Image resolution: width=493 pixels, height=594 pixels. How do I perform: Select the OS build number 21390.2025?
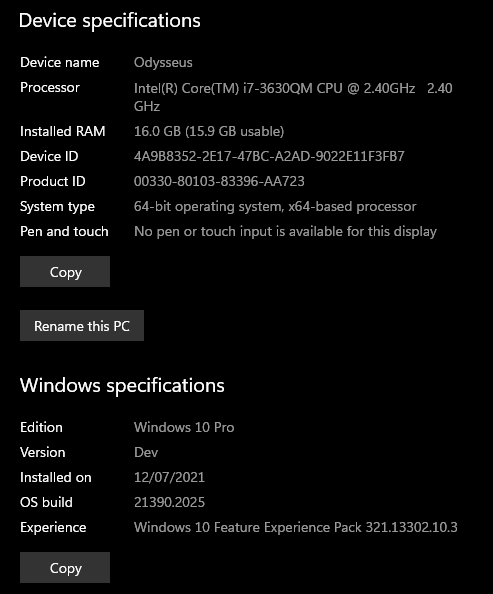coord(169,502)
